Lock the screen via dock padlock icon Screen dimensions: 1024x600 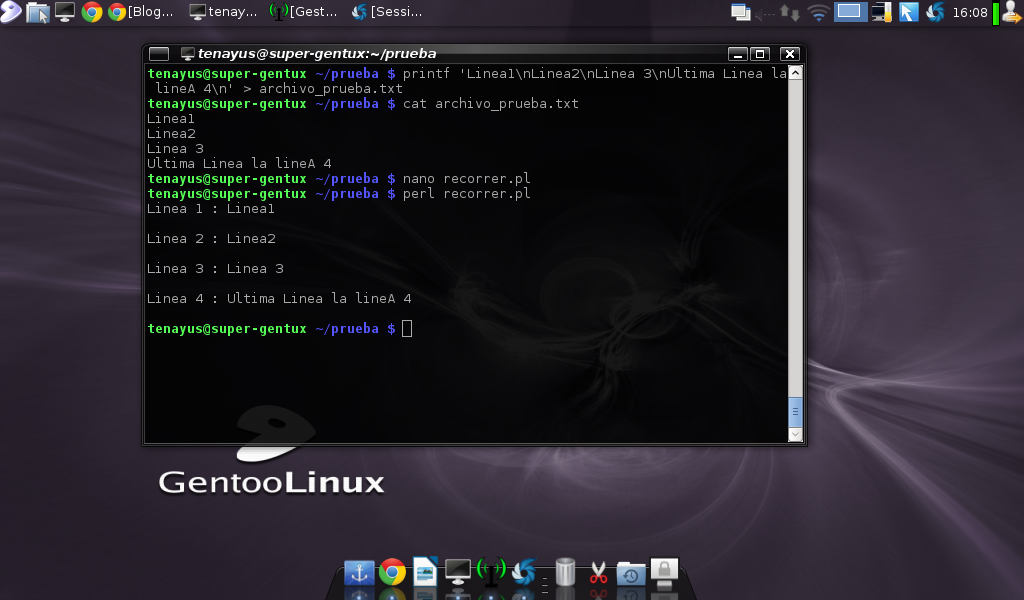coord(664,573)
